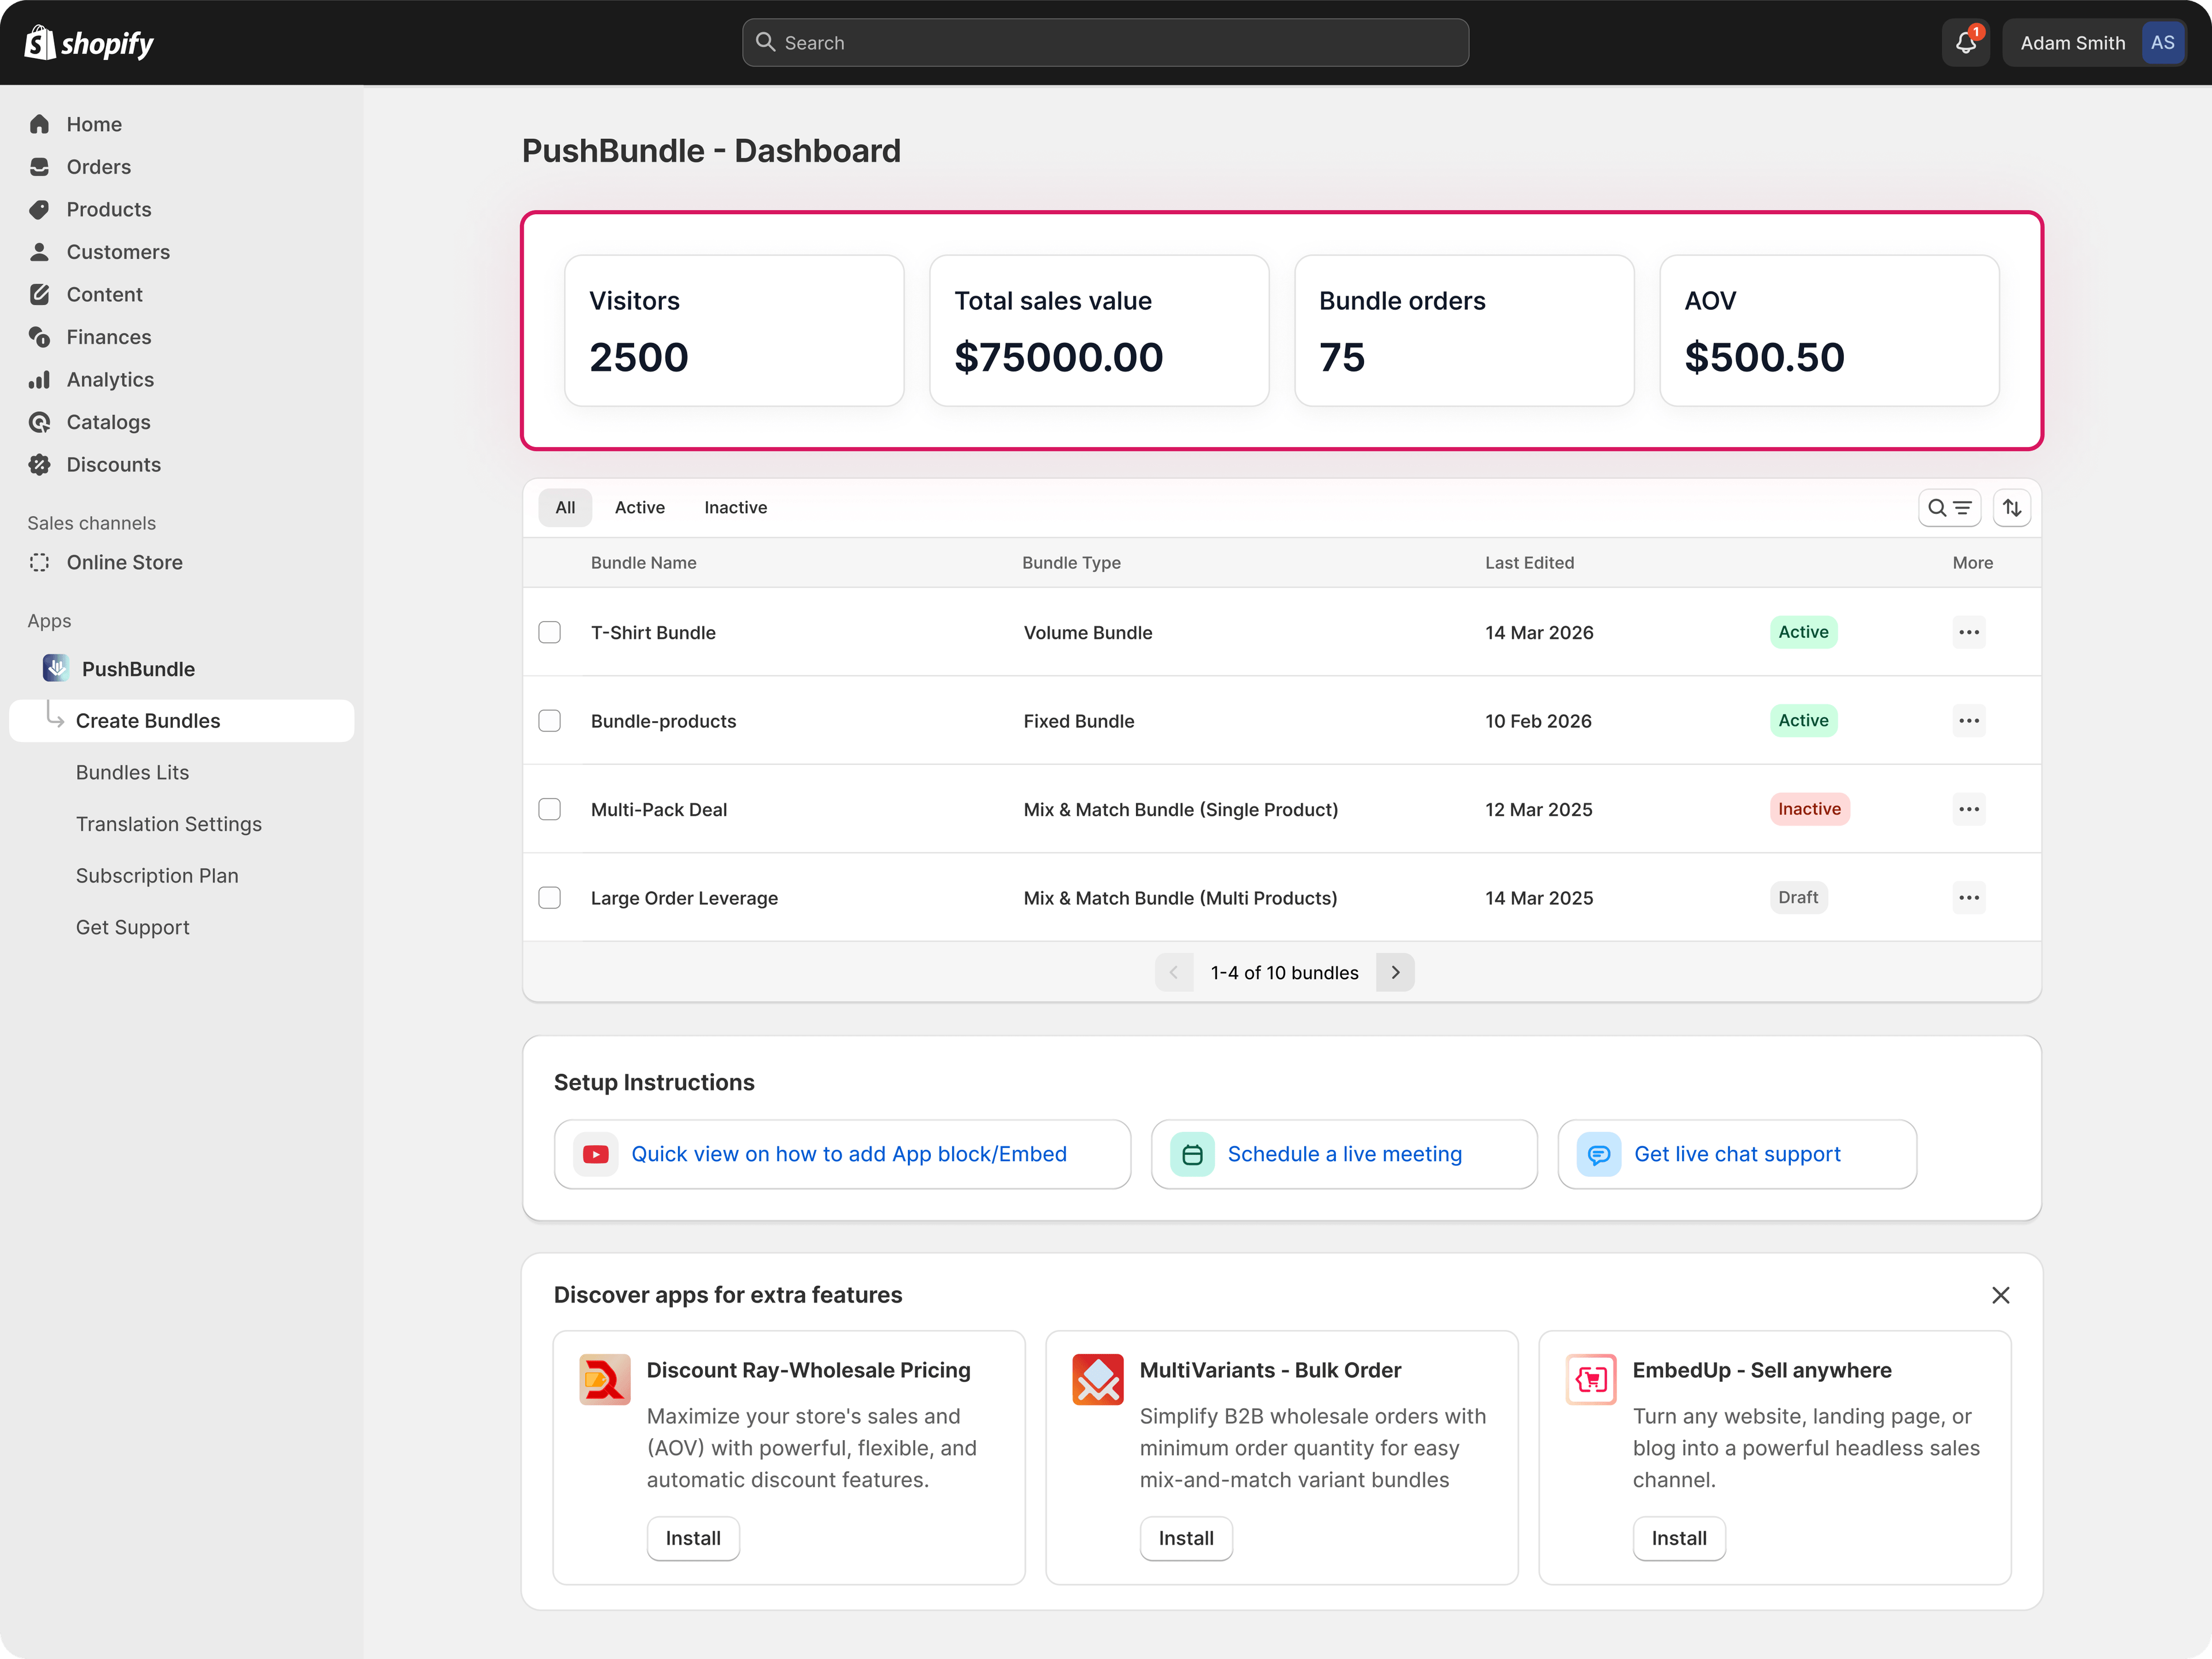The image size is (2212, 1659).
Task: Install Discount Ray-Wholesale Pricing app
Action: click(x=693, y=1538)
